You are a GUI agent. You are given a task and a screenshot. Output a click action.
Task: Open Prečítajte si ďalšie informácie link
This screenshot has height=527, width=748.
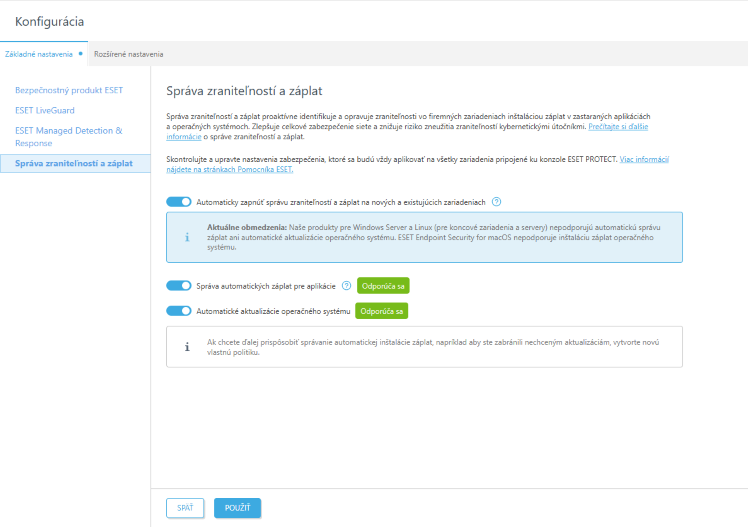pos(618,126)
